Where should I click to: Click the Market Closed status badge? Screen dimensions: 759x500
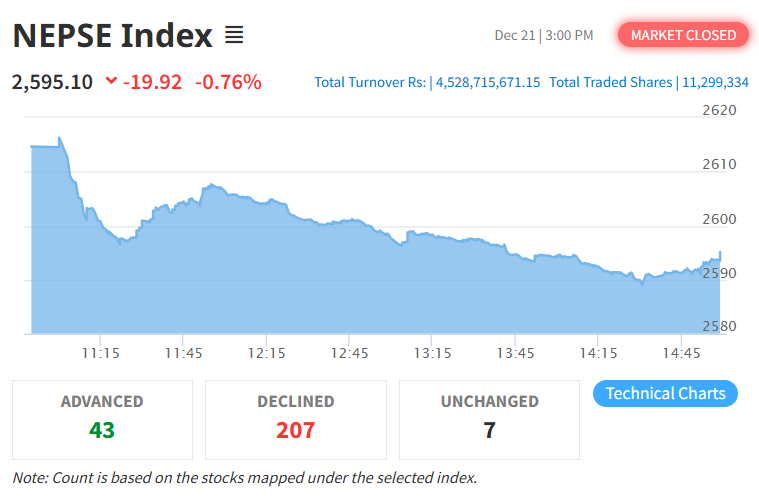click(x=684, y=35)
